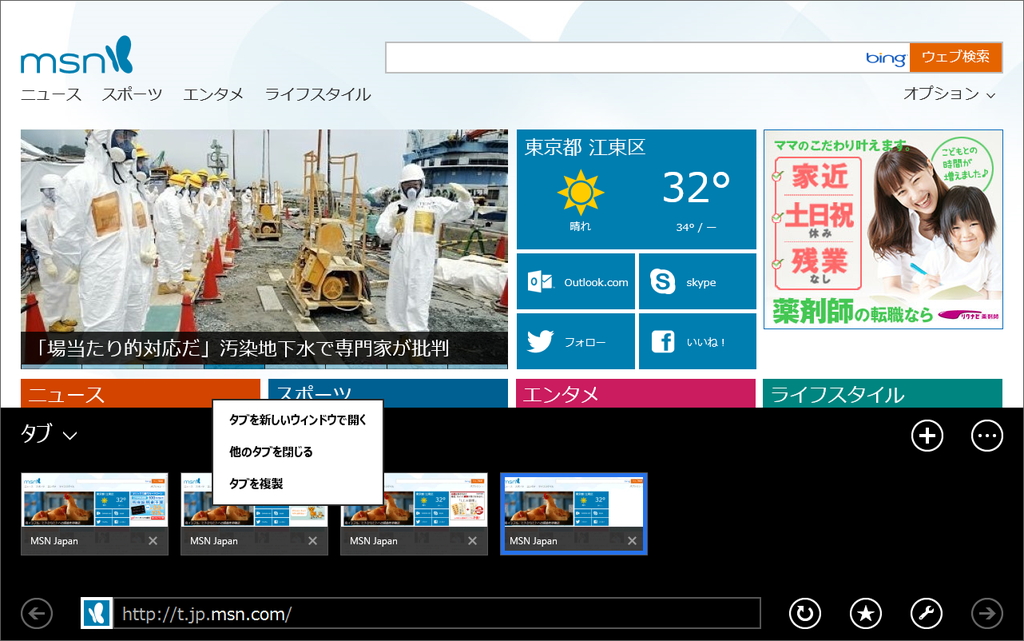Open a new tab with plus icon
The width and height of the screenshot is (1024, 641).
pyautogui.click(x=927, y=436)
